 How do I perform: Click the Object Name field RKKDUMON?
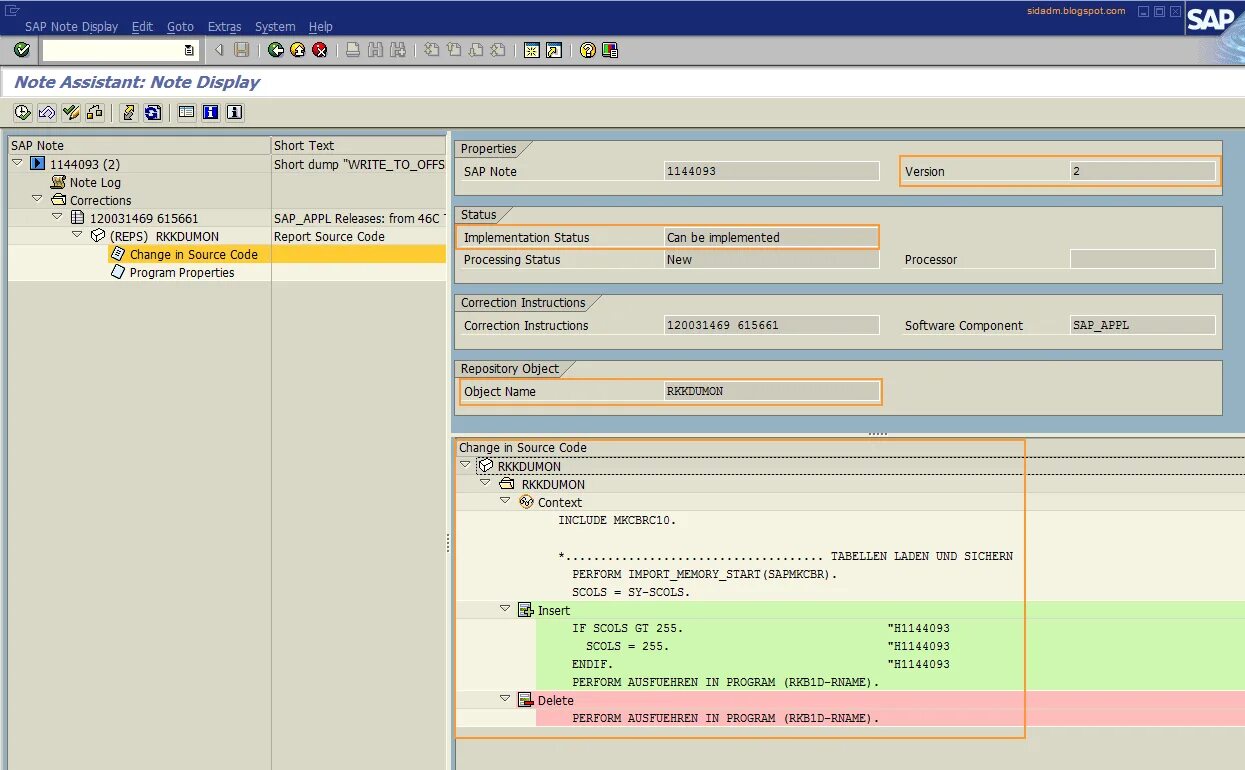[771, 391]
